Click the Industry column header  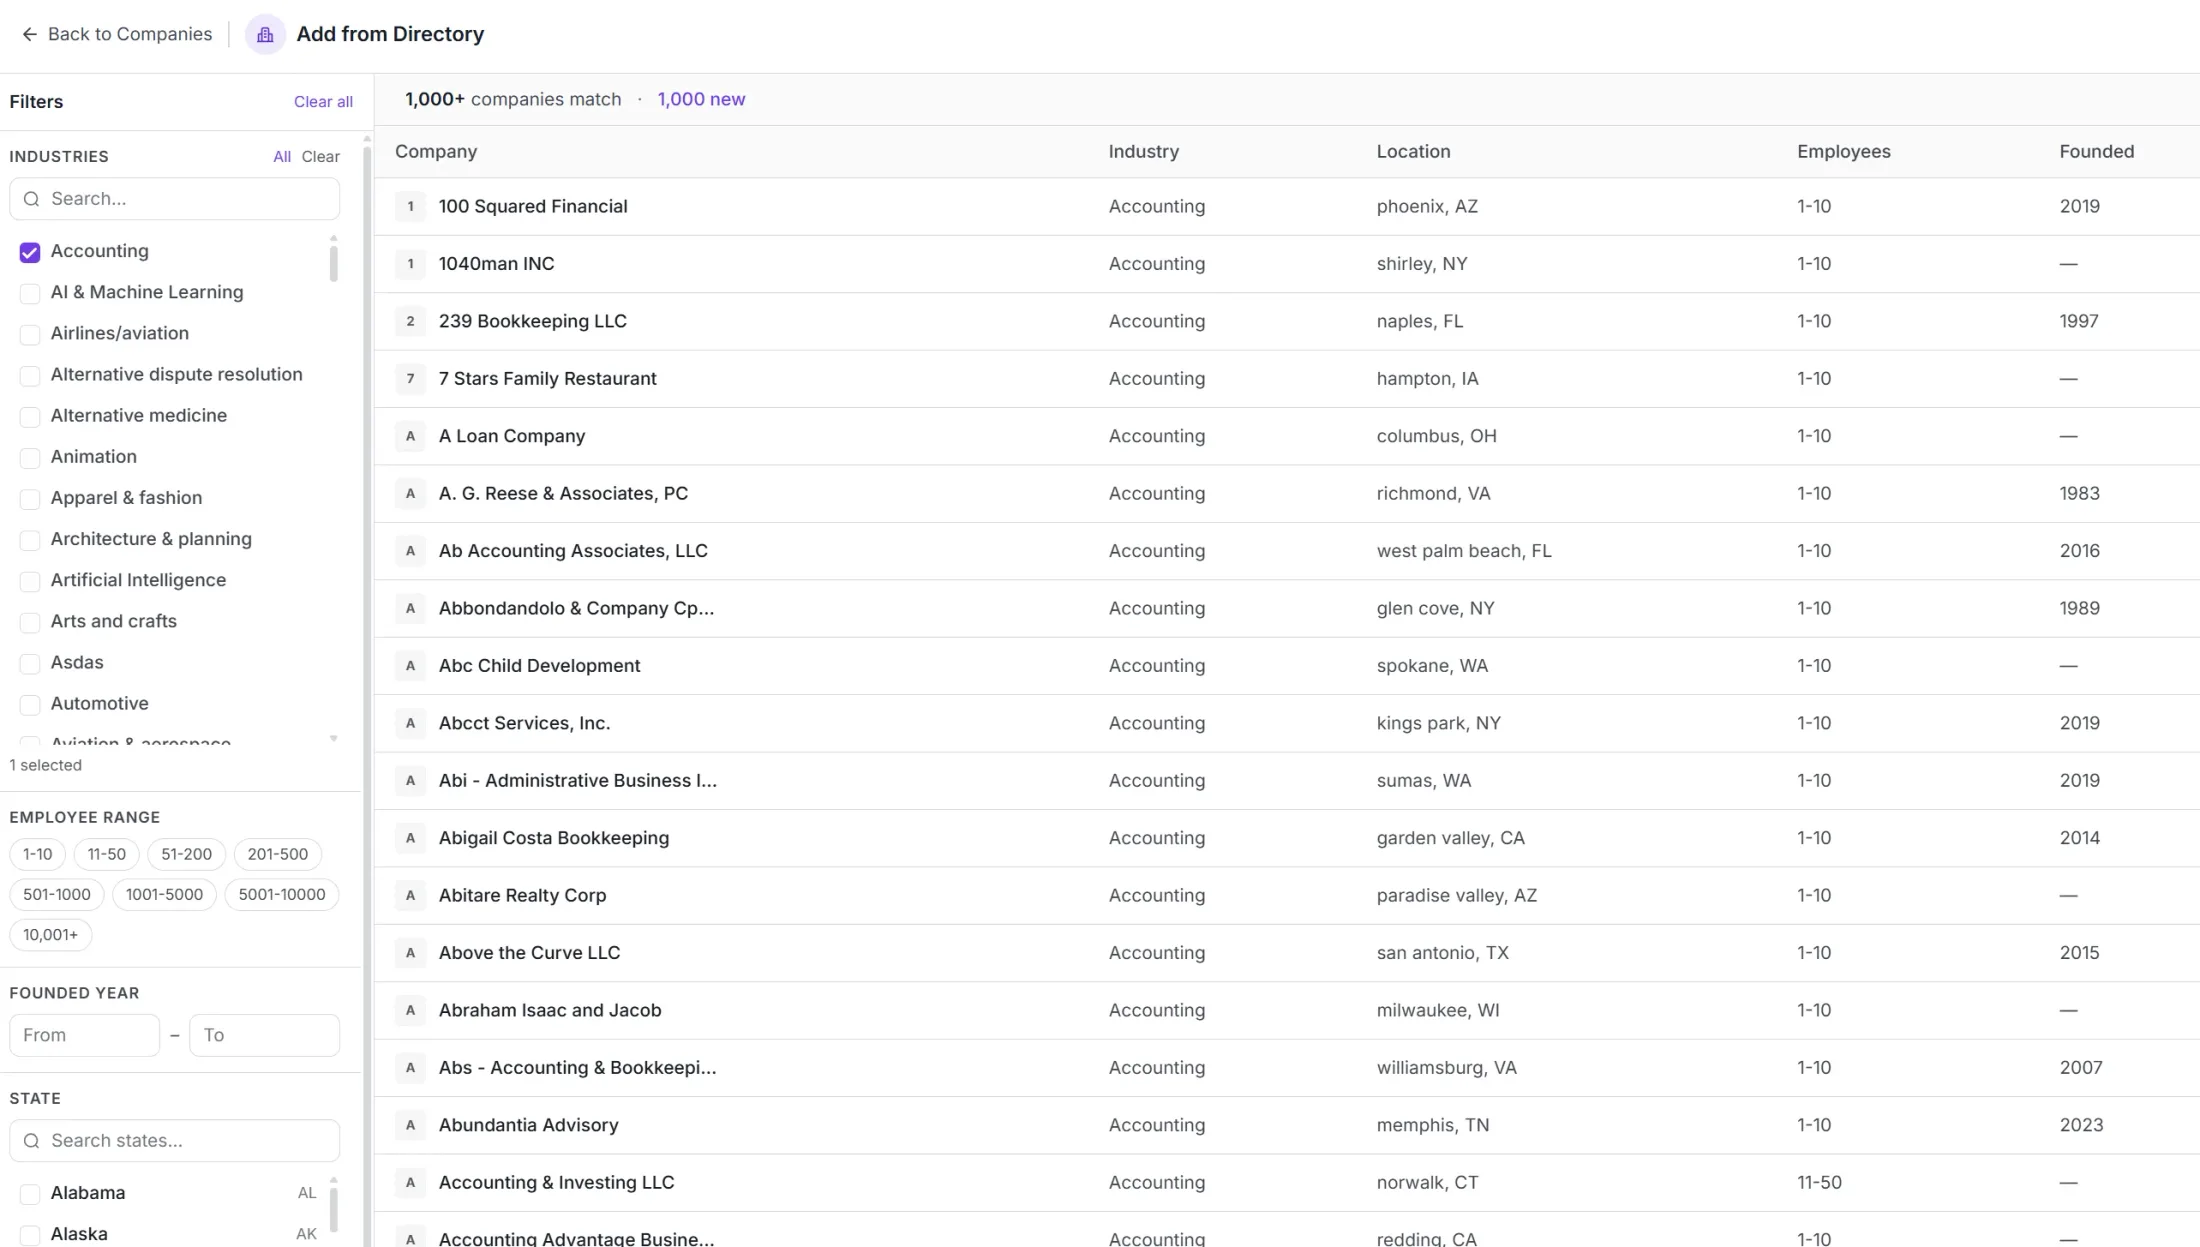point(1144,152)
